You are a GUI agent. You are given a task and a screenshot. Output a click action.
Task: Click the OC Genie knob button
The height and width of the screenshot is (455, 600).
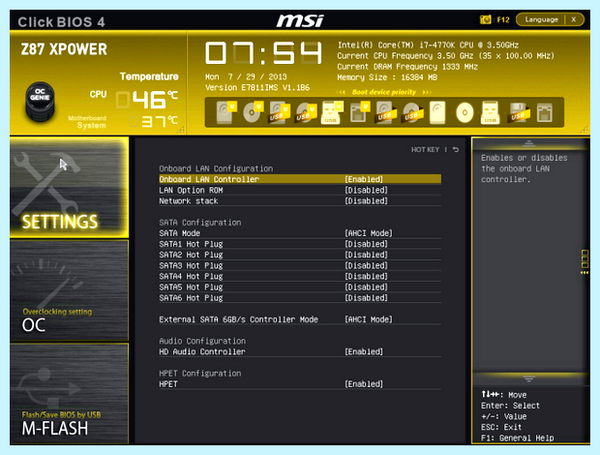click(x=40, y=101)
